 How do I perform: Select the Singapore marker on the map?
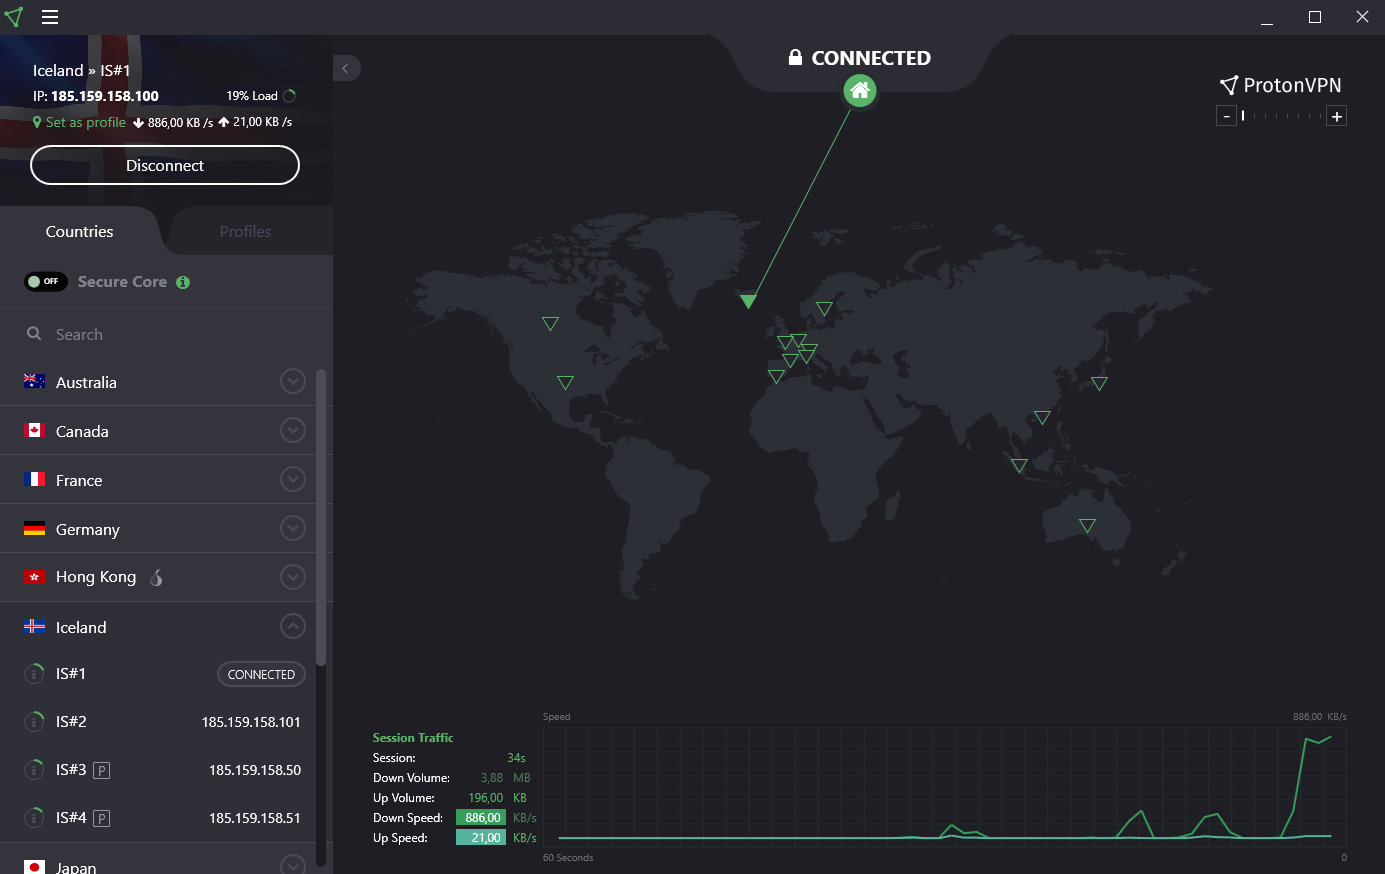(x=1019, y=466)
